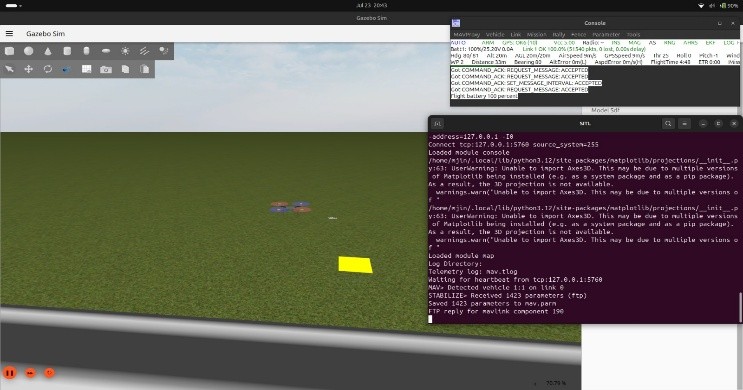Insert a cylinder shape

[x=67, y=51]
